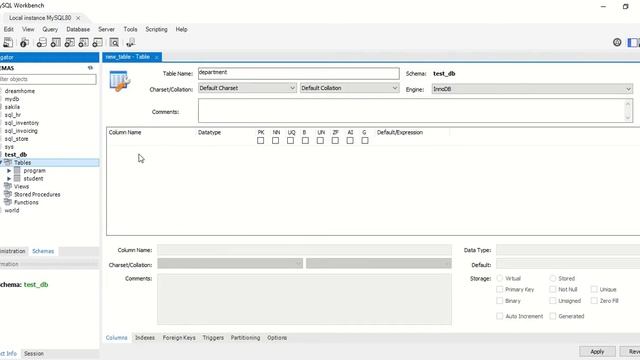Expand the program table node
The image size is (640, 360).
coord(9,171)
